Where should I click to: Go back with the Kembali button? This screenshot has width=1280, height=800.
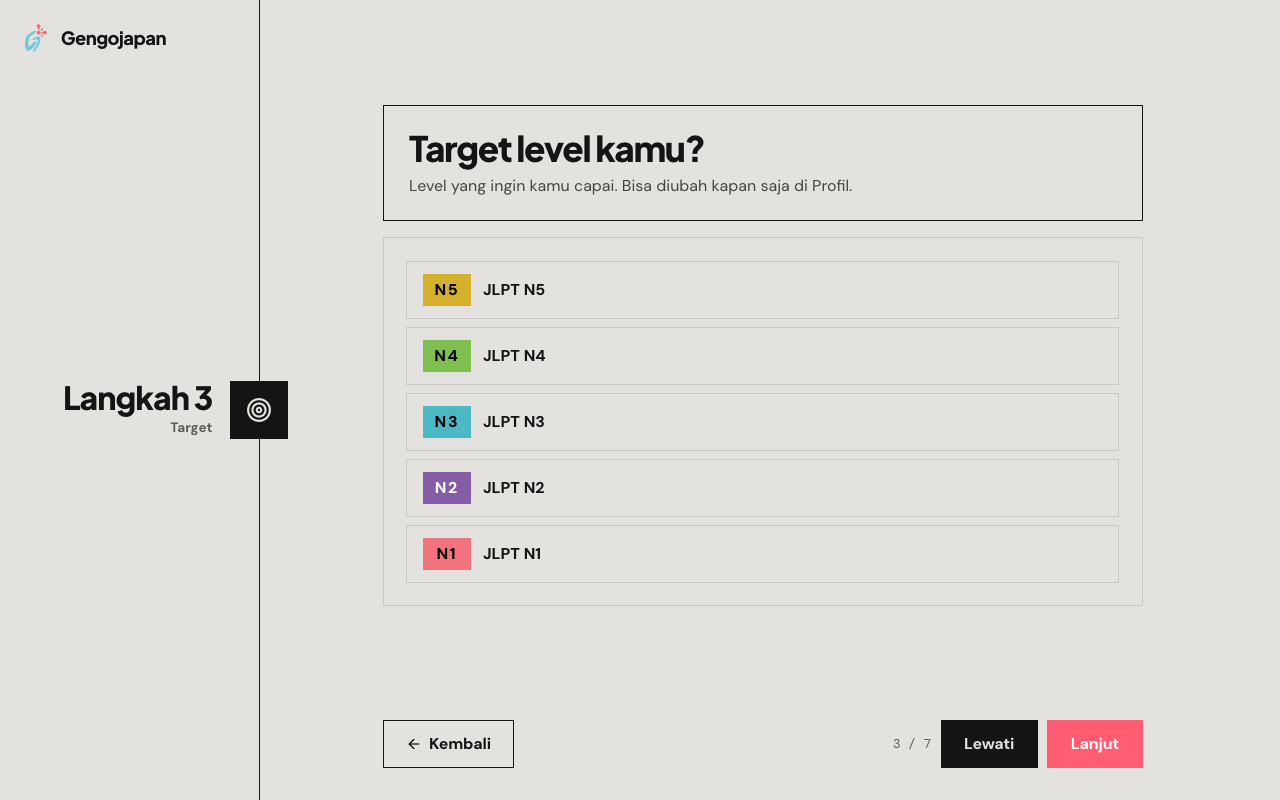tap(448, 744)
